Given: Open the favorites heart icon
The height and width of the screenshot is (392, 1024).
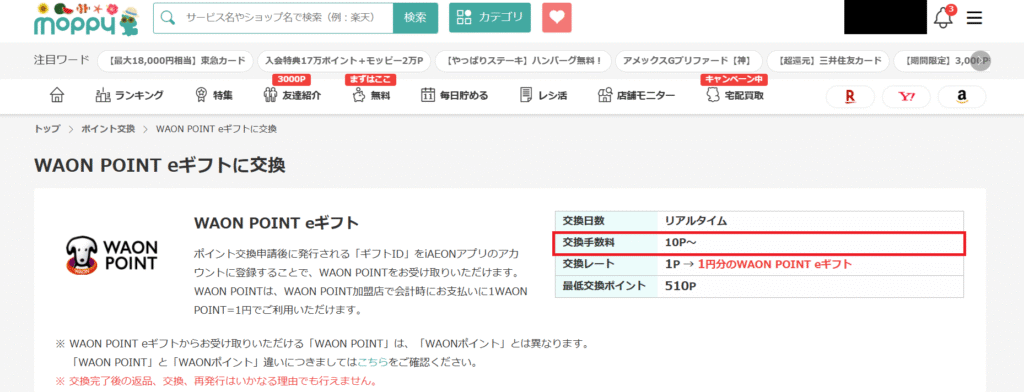Looking at the screenshot, I should pyautogui.click(x=556, y=18).
